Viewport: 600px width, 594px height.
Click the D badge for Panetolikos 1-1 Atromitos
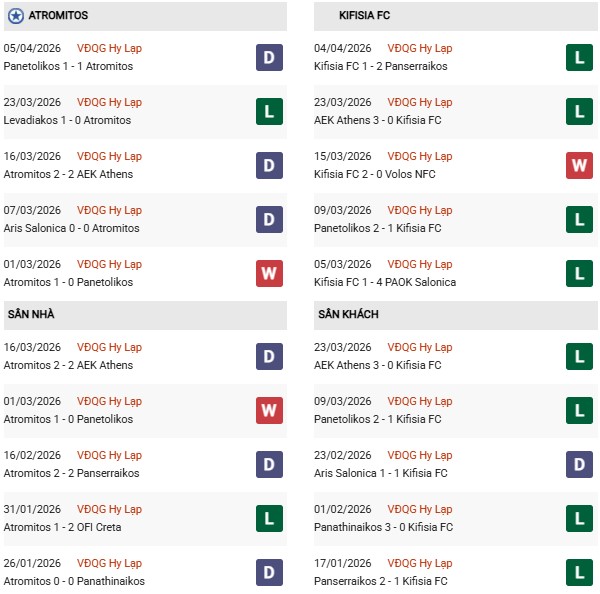(269, 57)
